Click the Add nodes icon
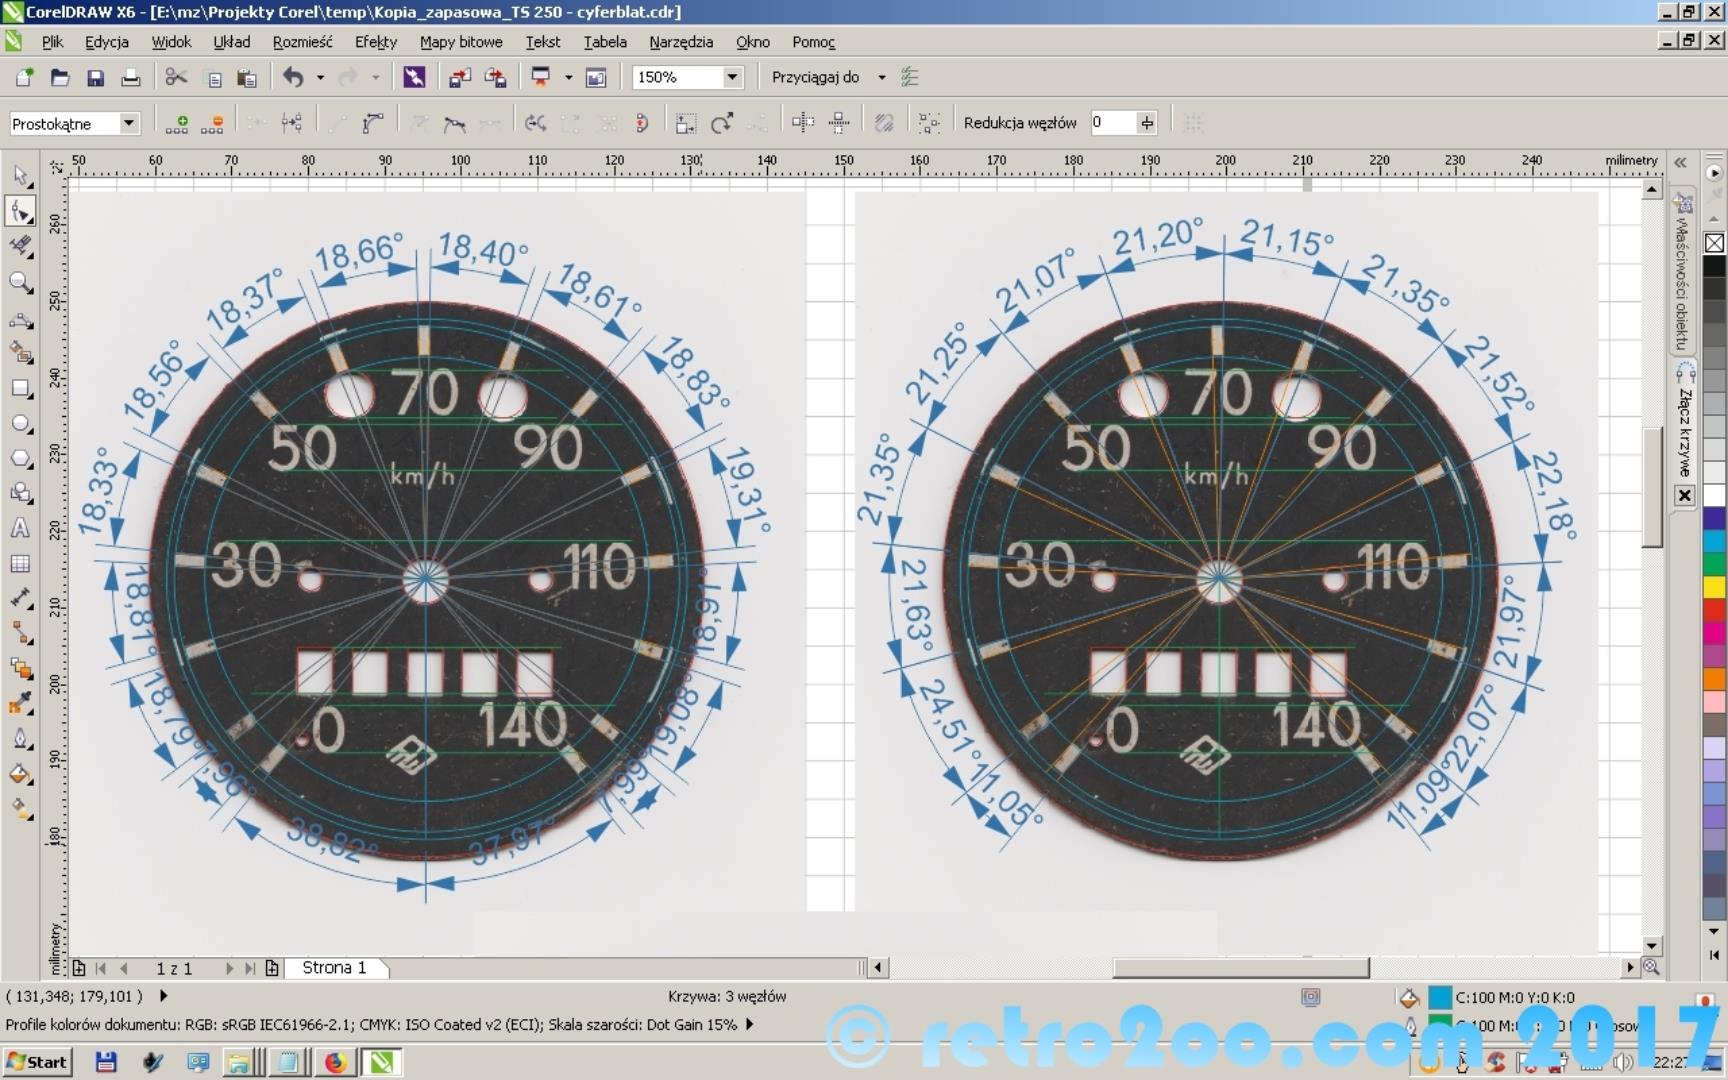Screen dimensions: 1728x1080 [177, 123]
